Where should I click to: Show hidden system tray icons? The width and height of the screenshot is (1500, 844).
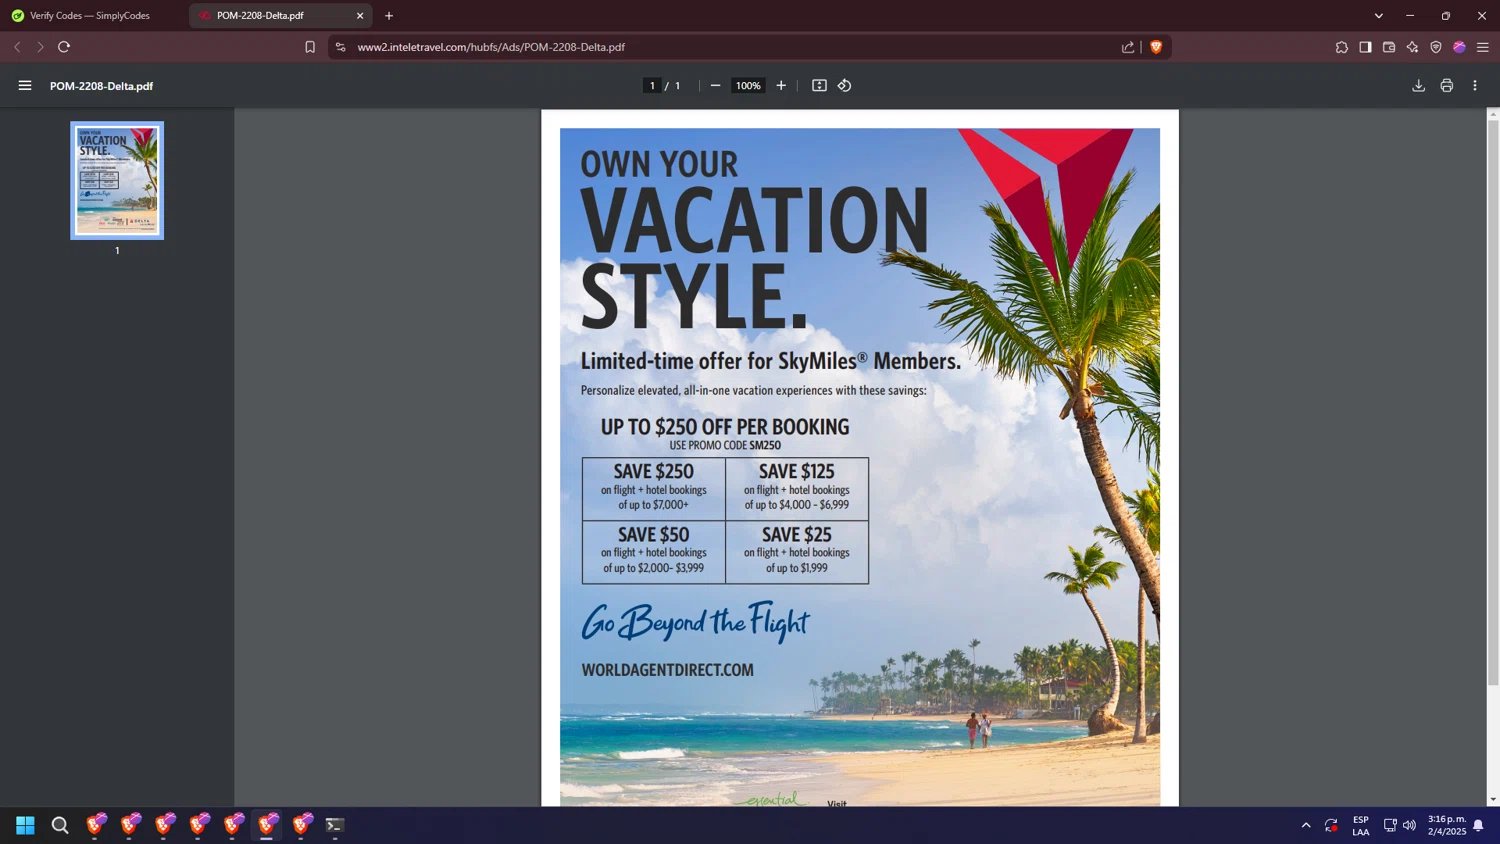click(1306, 825)
